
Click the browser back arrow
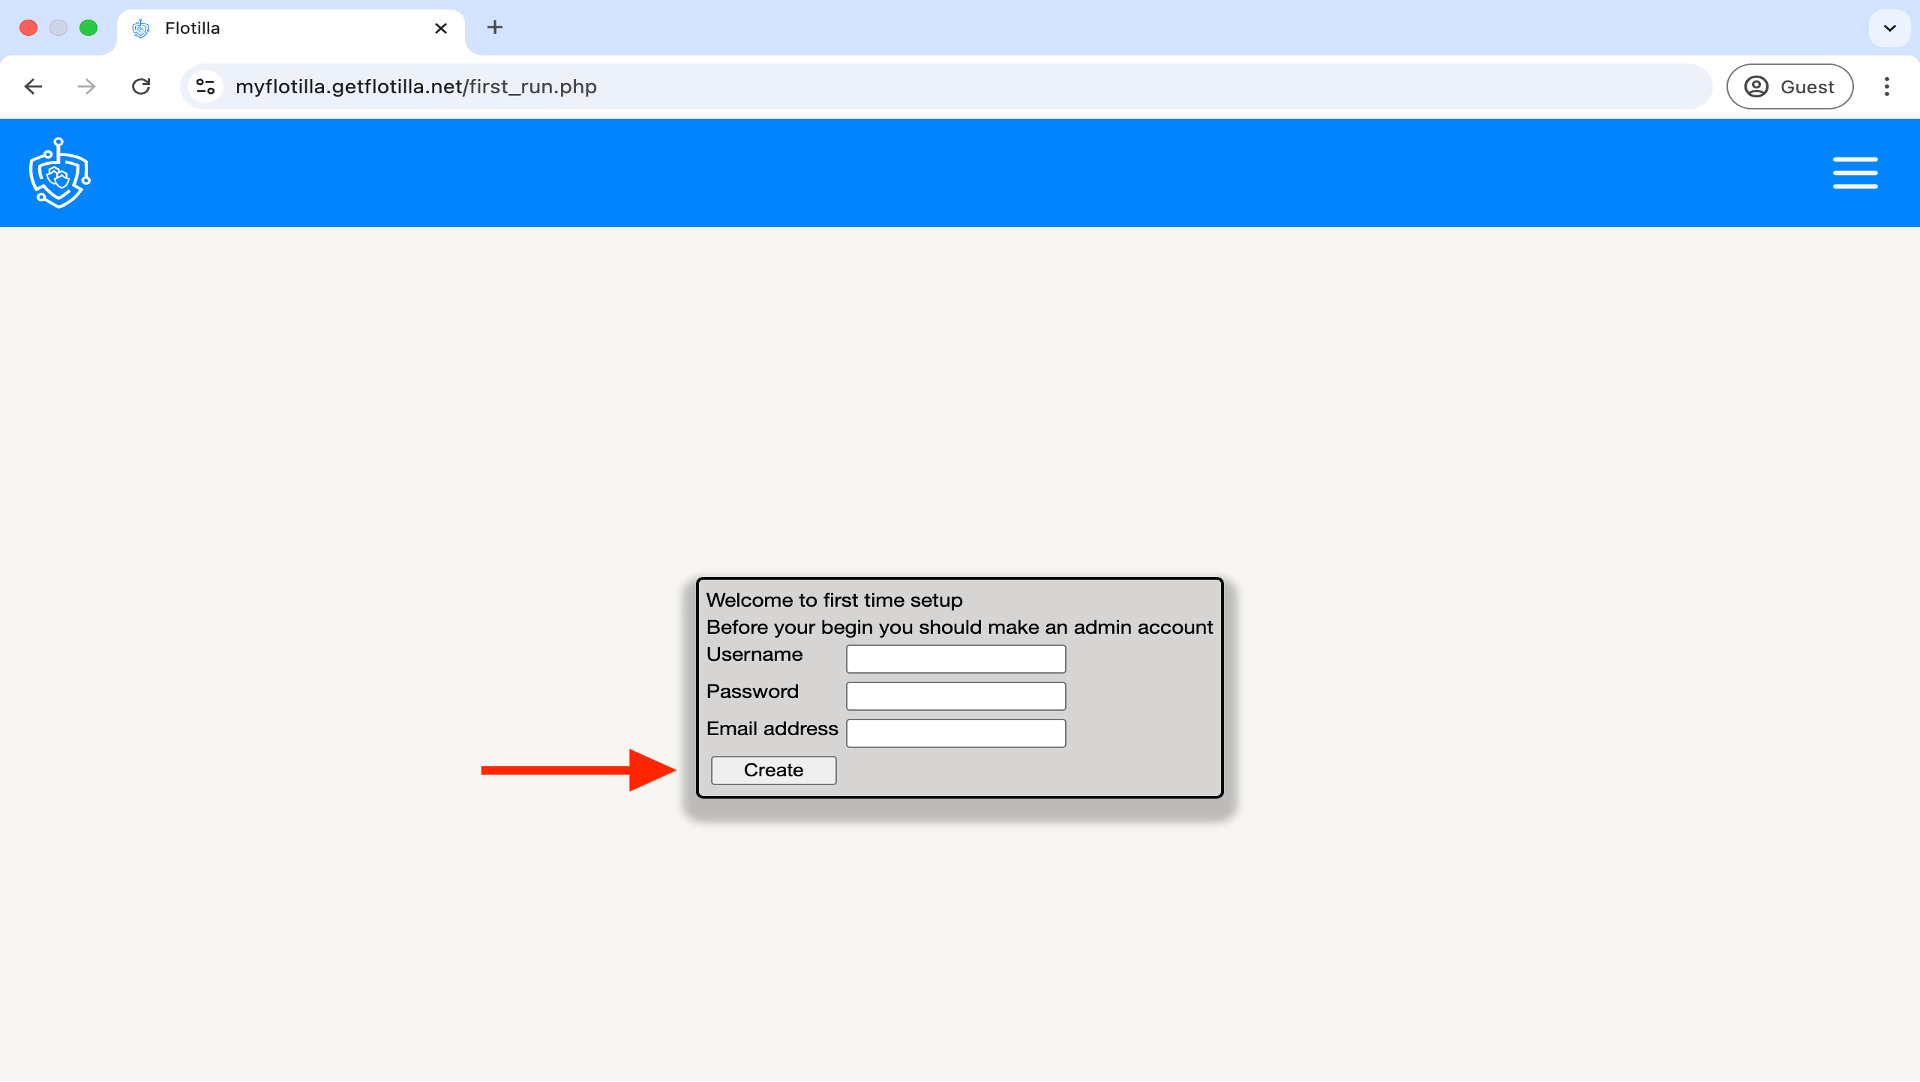pyautogui.click(x=33, y=87)
